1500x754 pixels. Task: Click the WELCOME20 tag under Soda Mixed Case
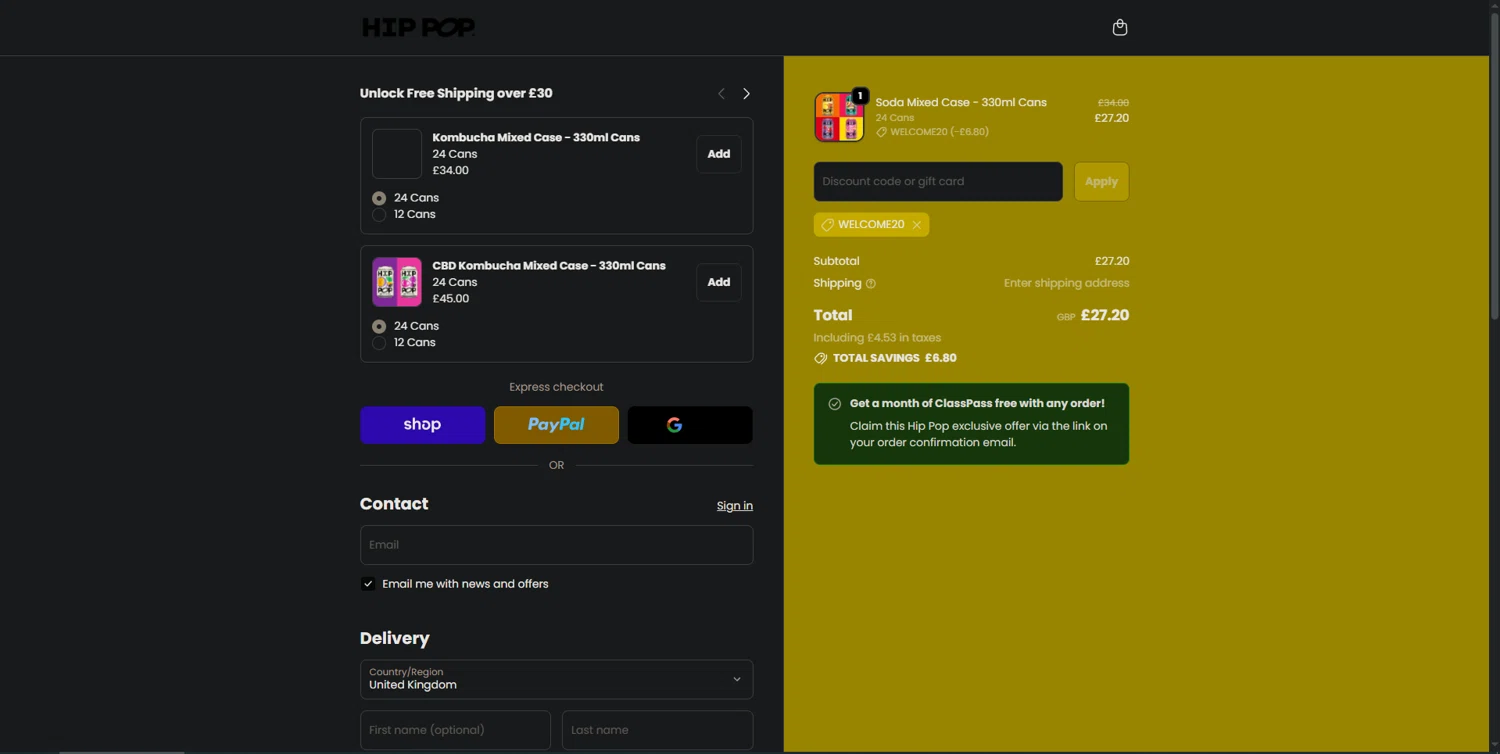932,132
